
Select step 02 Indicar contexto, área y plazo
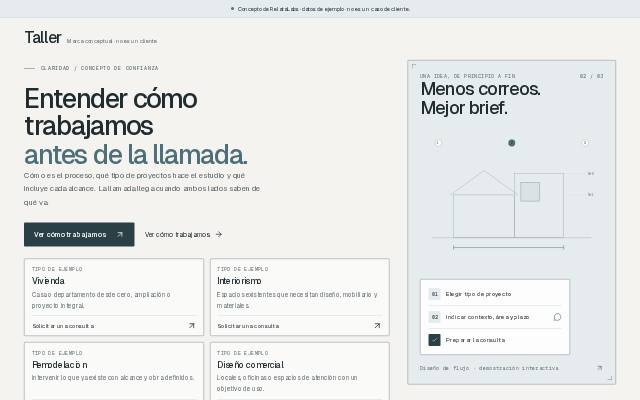pyautogui.click(x=495, y=317)
